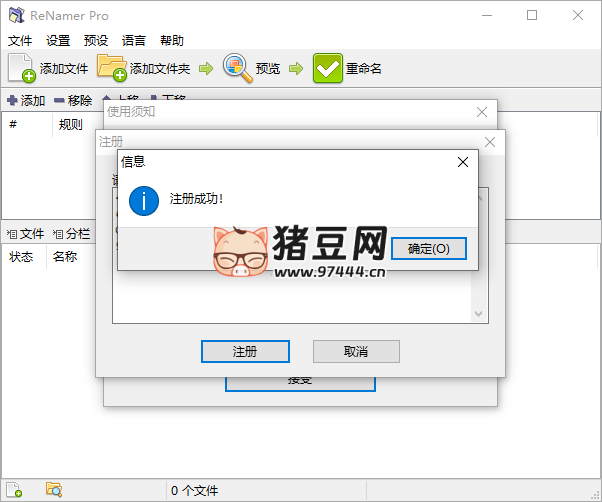
Task: Click the 添加 rule plus button
Action: (x=26, y=101)
